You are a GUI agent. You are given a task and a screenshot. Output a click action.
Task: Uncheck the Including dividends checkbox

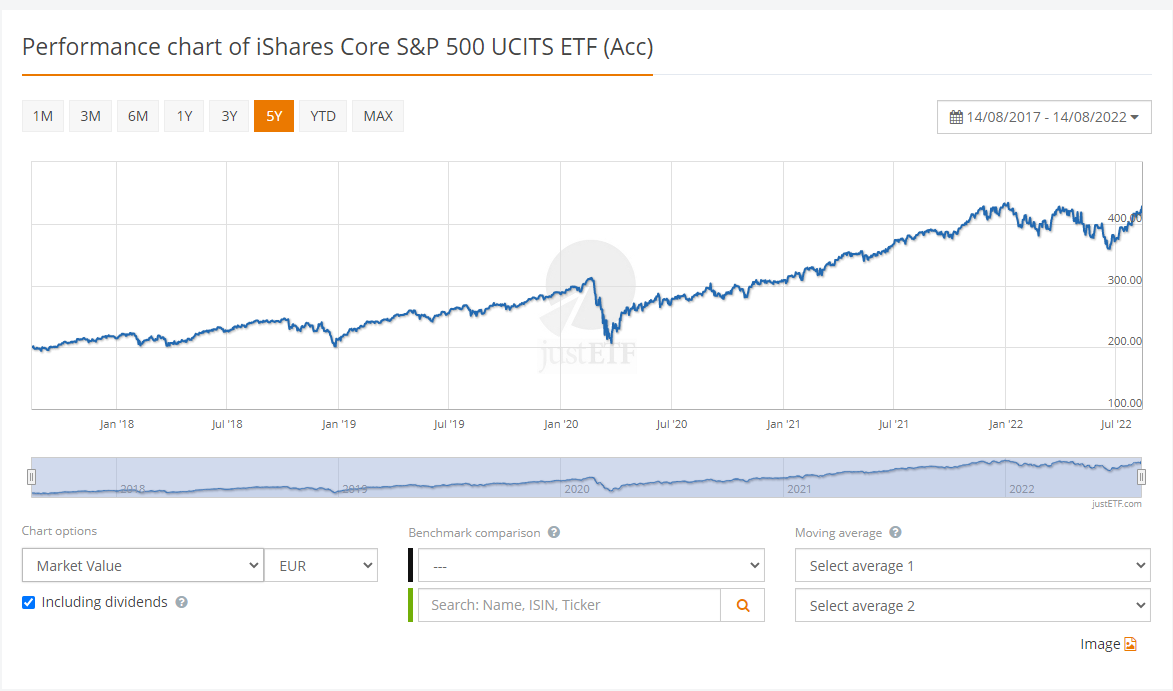[28, 603]
